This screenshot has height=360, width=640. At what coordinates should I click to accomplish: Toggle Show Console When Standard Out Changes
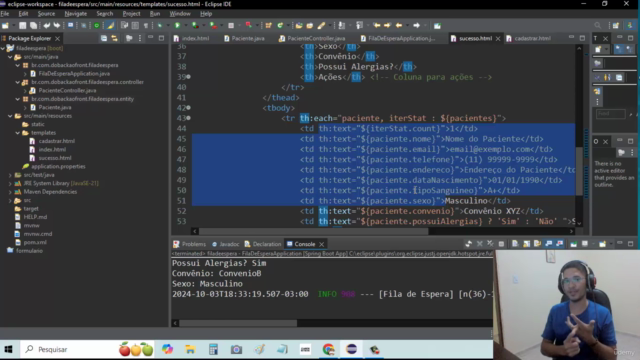pos(549,244)
